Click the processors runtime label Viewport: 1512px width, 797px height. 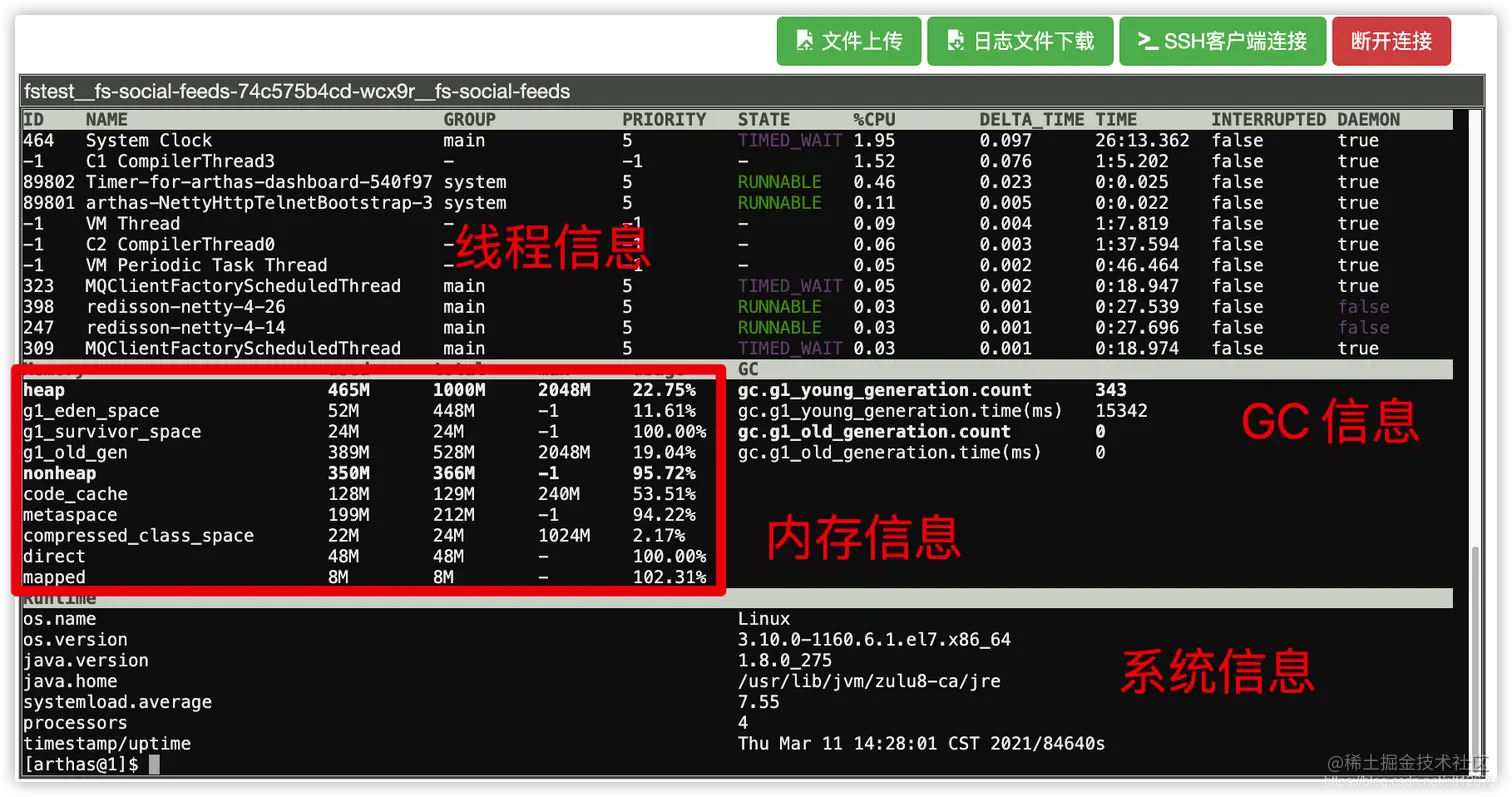point(75,723)
